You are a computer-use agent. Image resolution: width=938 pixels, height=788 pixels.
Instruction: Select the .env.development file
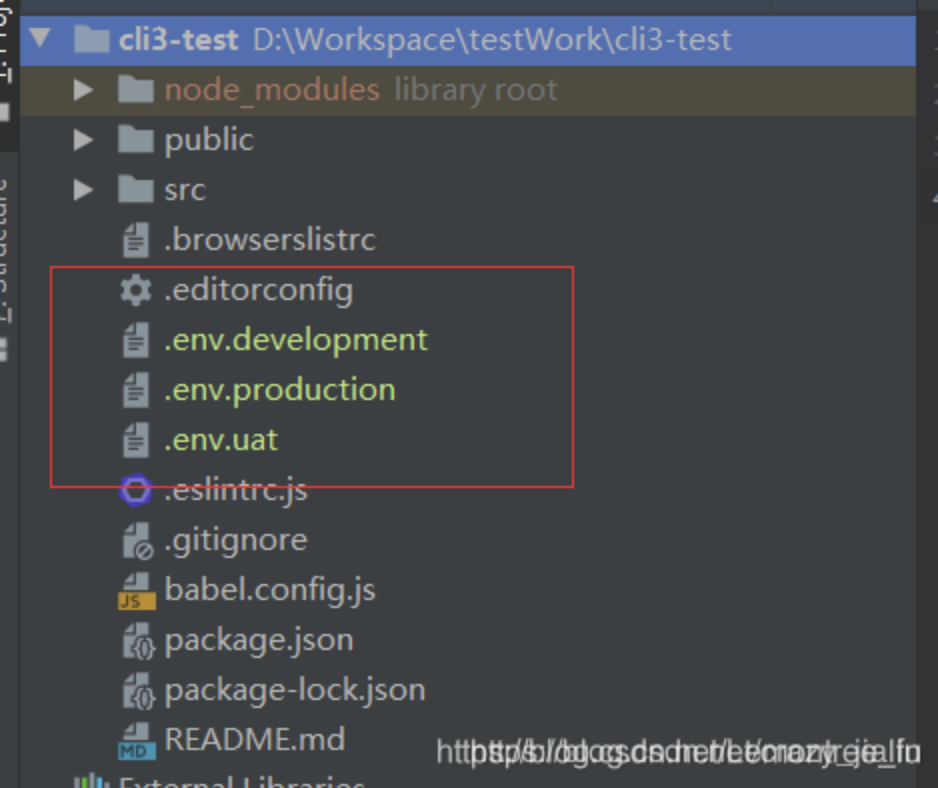[295, 340]
